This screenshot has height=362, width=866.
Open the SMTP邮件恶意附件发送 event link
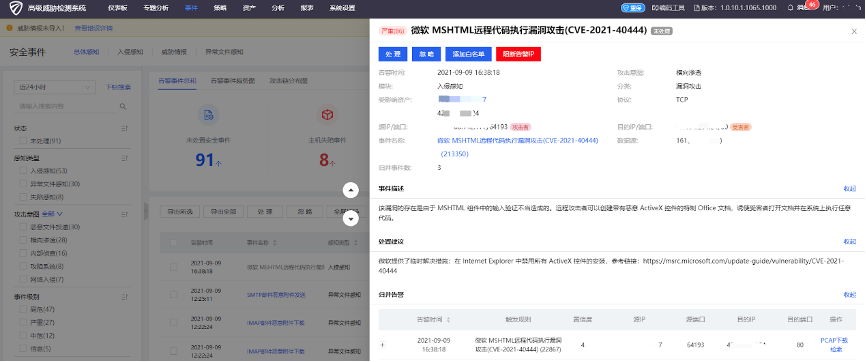click(276, 295)
